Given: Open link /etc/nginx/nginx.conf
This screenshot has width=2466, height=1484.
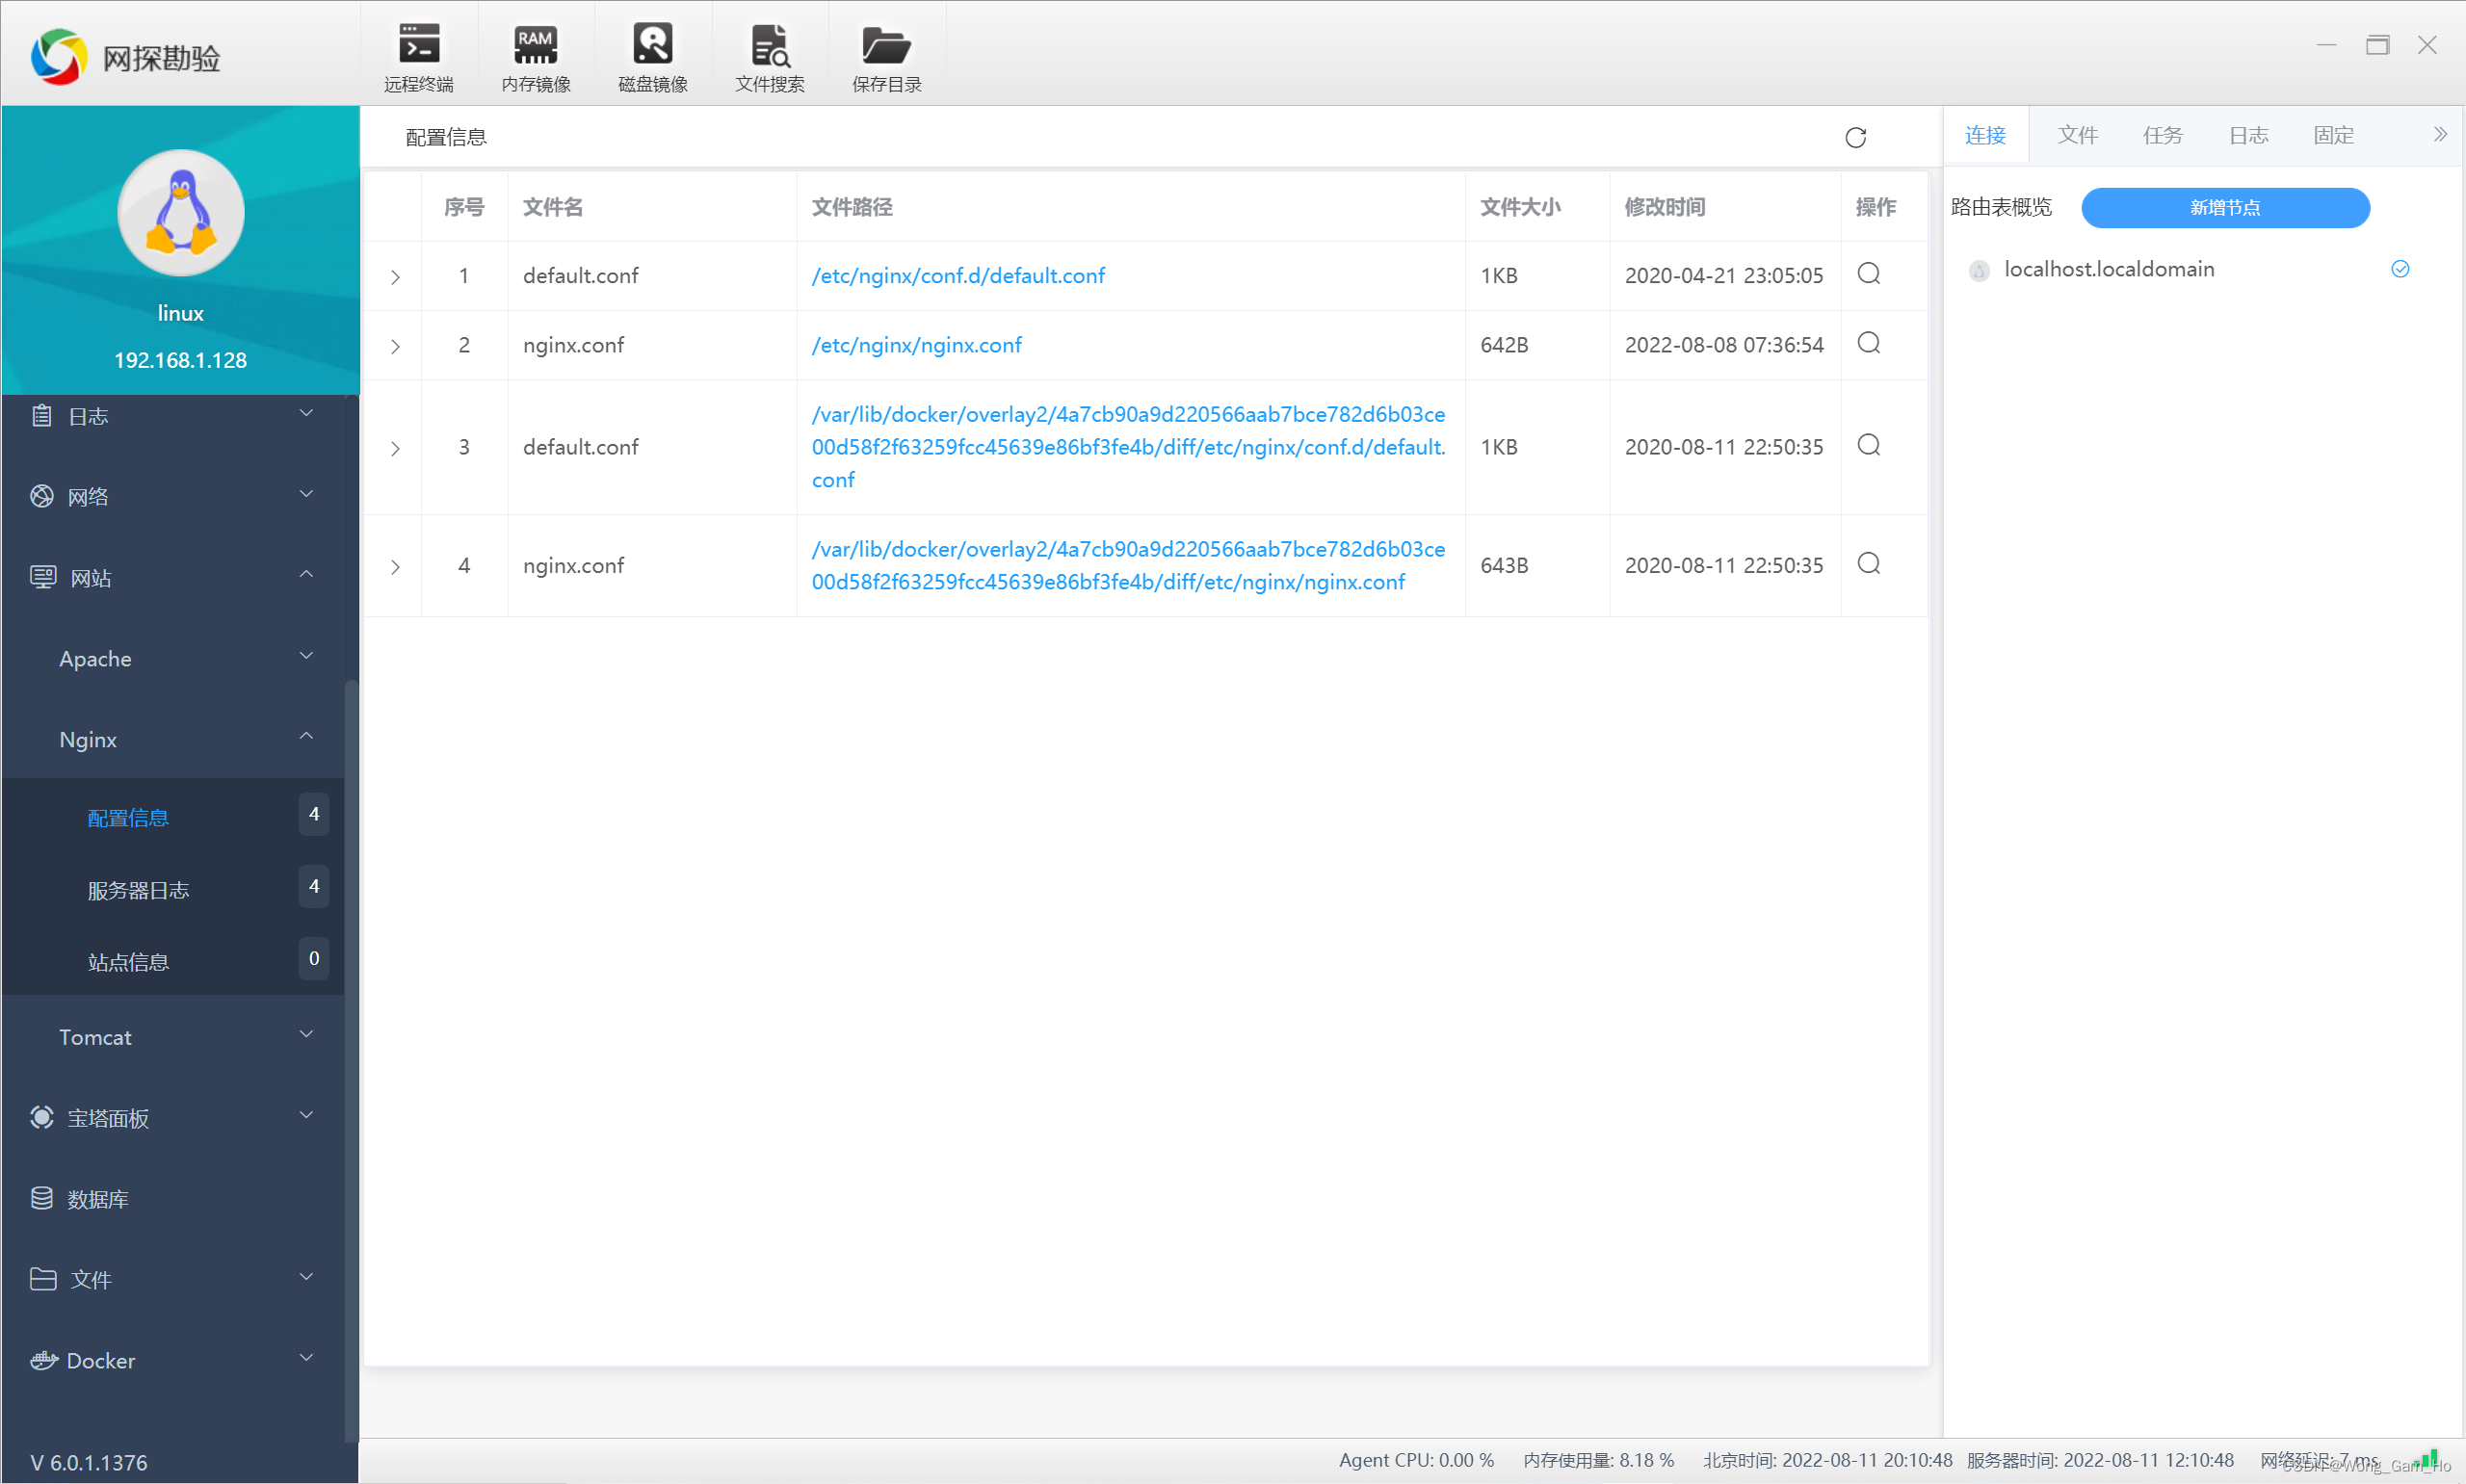Looking at the screenshot, I should (916, 345).
